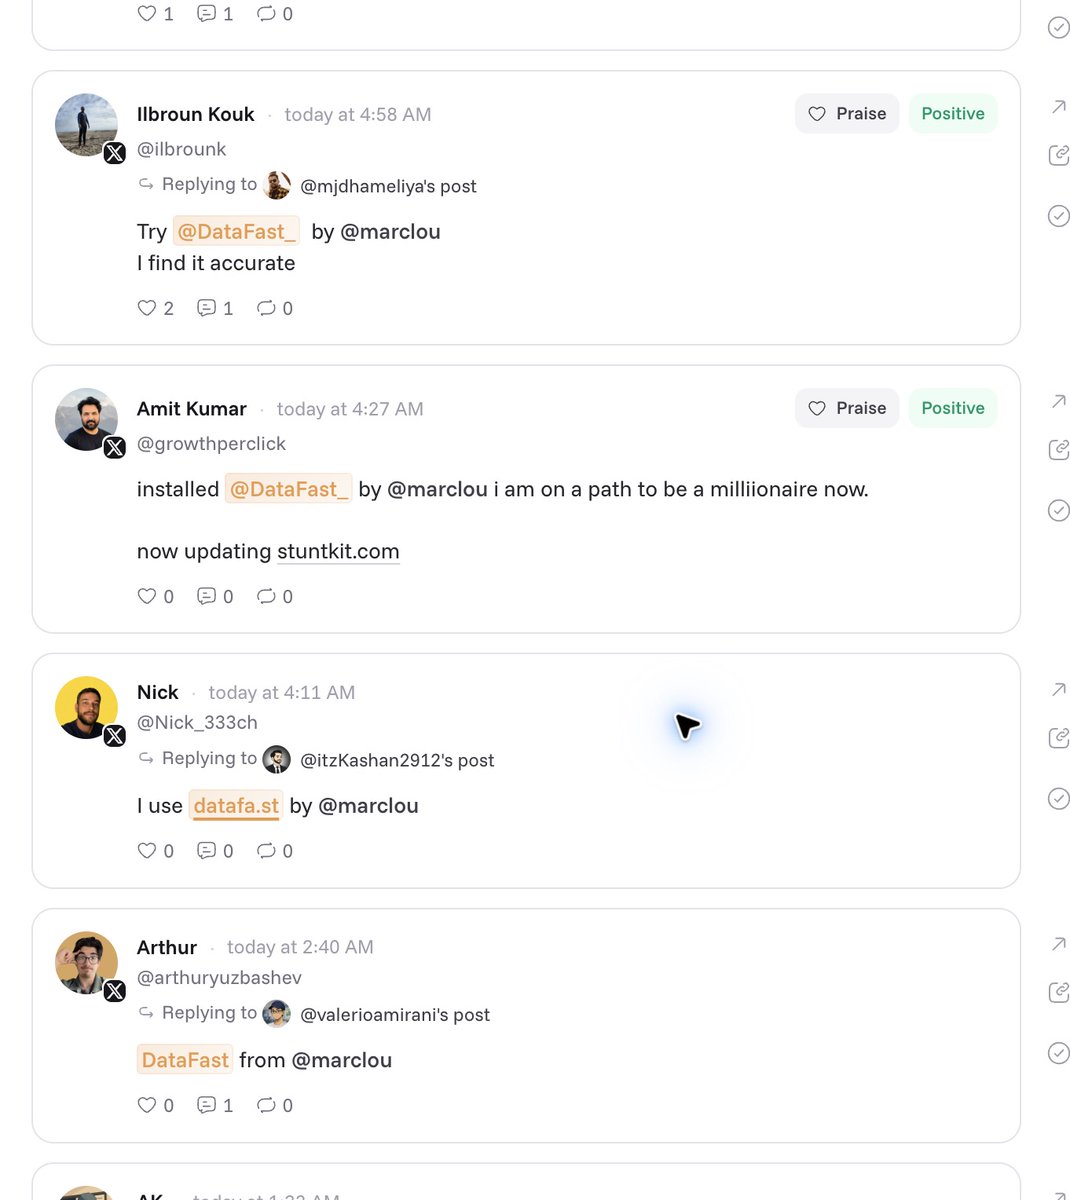This screenshot has width=1070, height=1200.
Task: Mark Nick's mention as done checkmark
Action: pyautogui.click(x=1058, y=798)
